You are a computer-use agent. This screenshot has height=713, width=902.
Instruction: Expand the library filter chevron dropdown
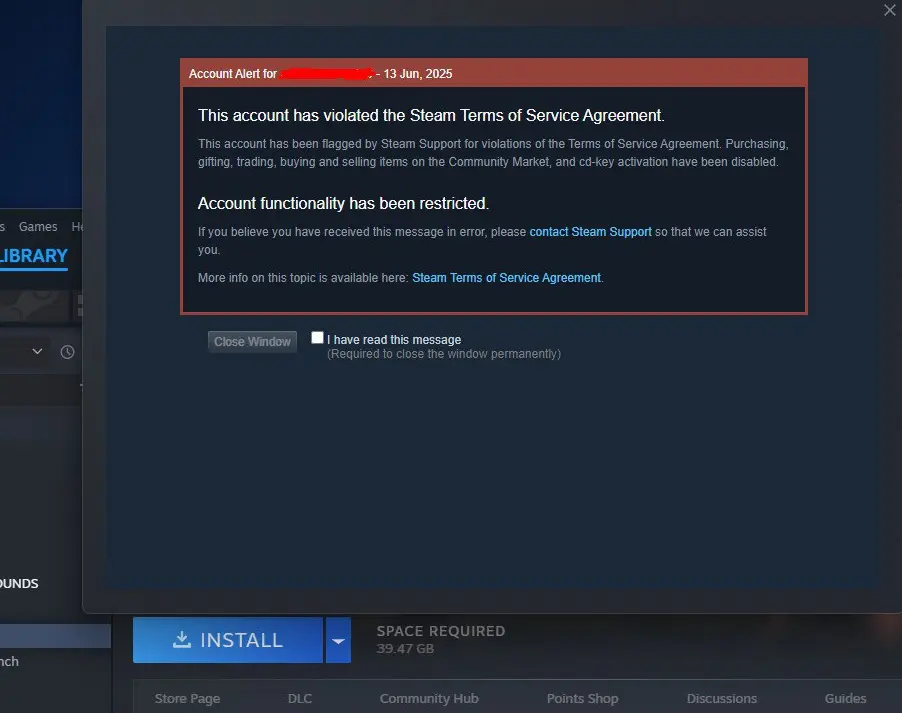coord(37,351)
